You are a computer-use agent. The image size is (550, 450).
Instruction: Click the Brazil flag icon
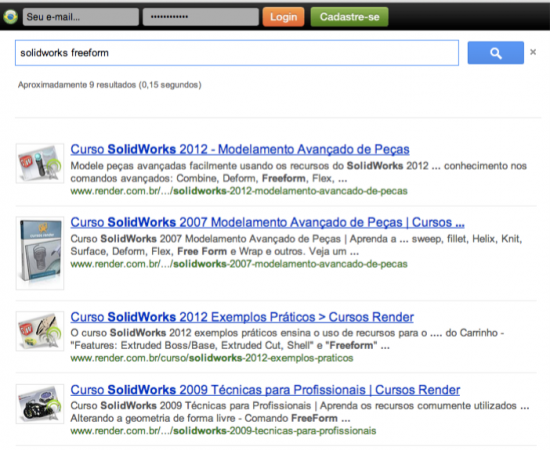(x=11, y=16)
